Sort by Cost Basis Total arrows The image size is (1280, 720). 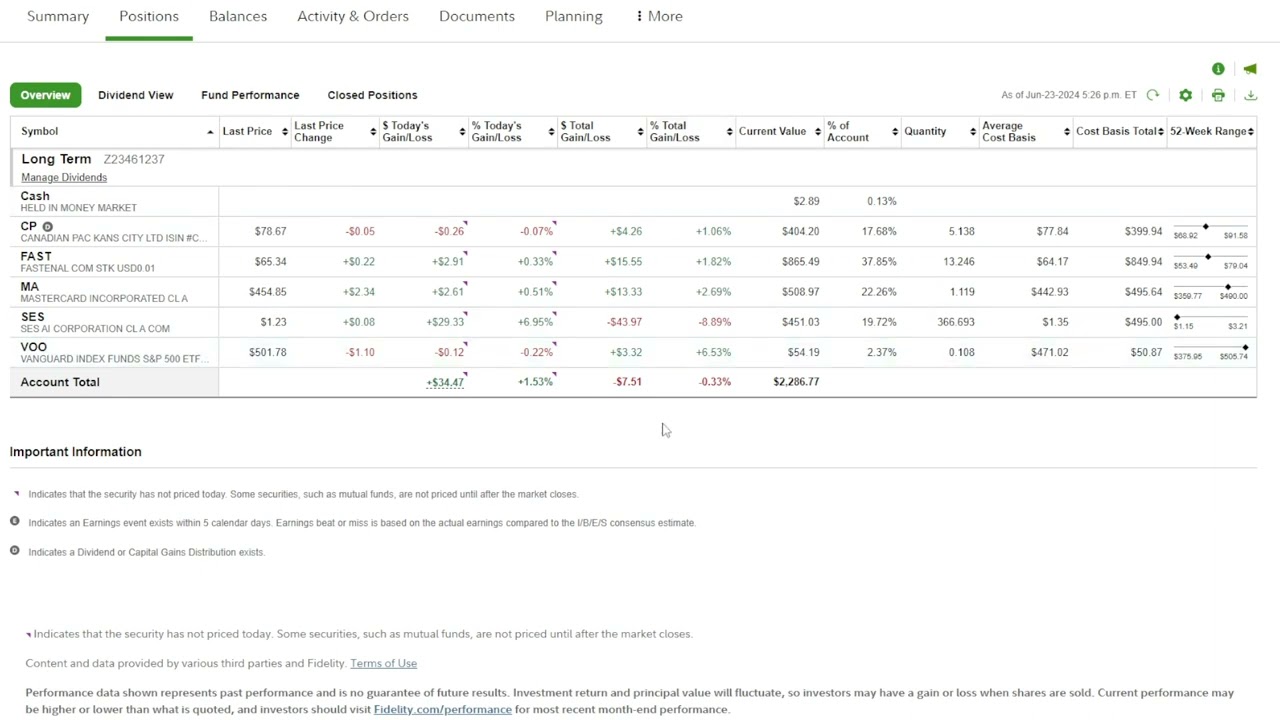(x=1161, y=132)
